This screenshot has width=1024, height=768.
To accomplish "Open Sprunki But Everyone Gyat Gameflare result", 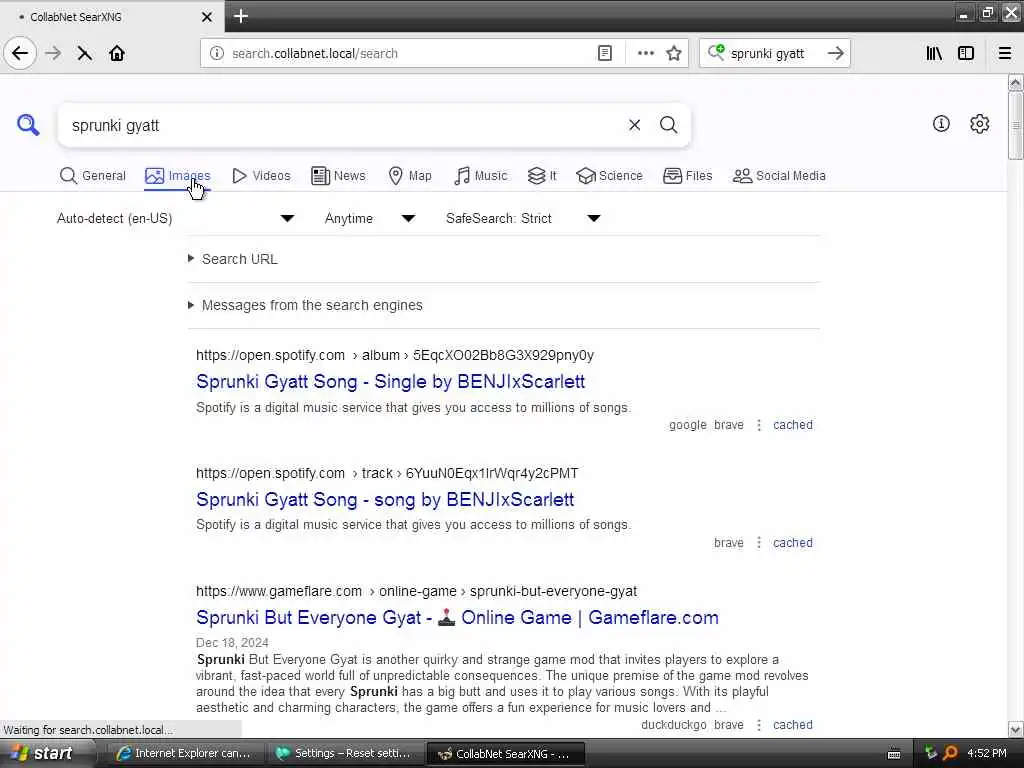I will point(457,618).
